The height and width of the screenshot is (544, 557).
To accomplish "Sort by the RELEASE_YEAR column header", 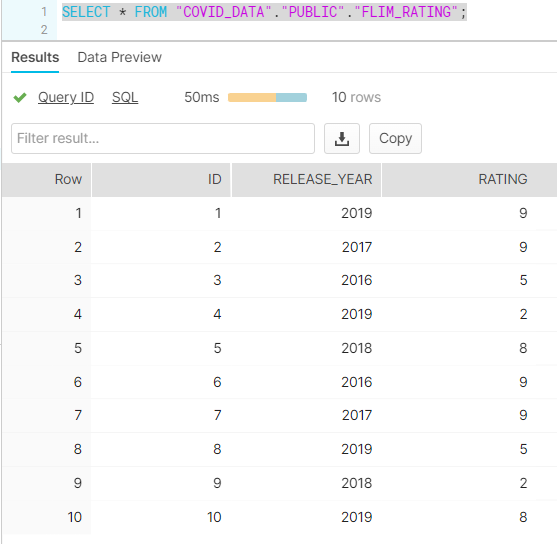I will (x=306, y=179).
